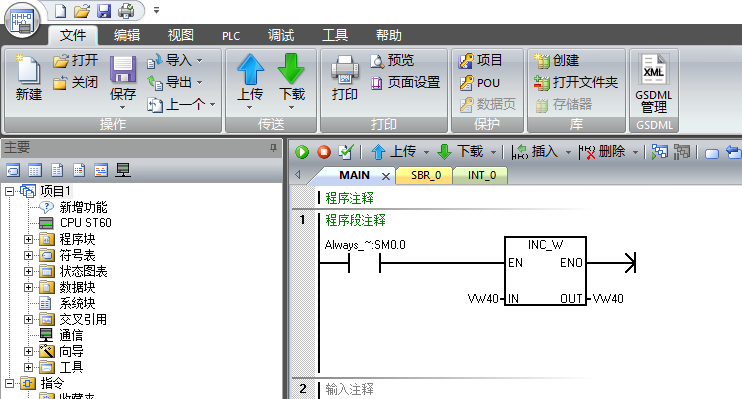Expand the 程序块 tree folder

[x=28, y=239]
